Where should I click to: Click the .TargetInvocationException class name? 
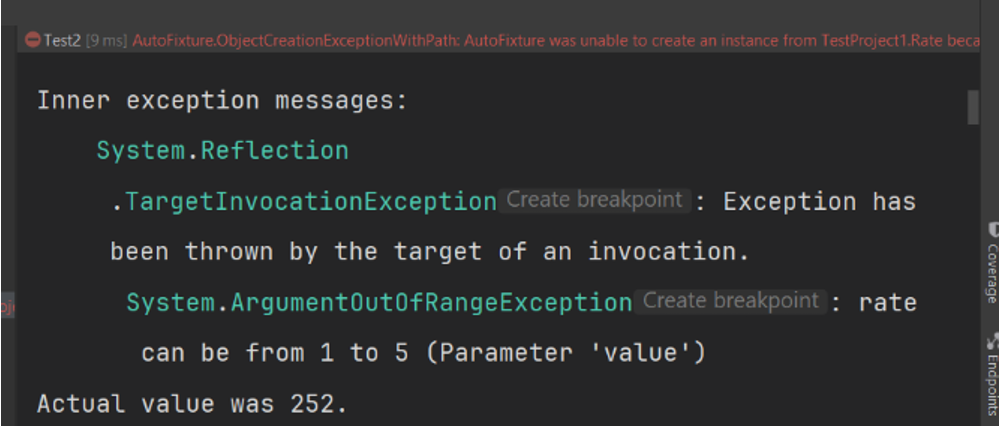pos(303,201)
